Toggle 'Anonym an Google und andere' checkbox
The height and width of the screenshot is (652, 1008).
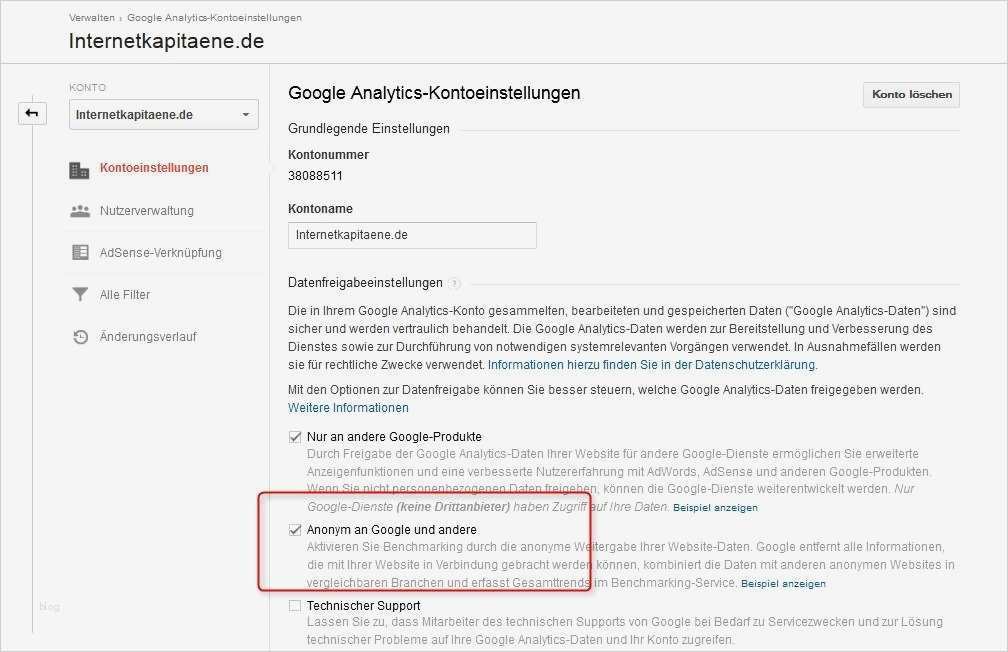[x=295, y=529]
